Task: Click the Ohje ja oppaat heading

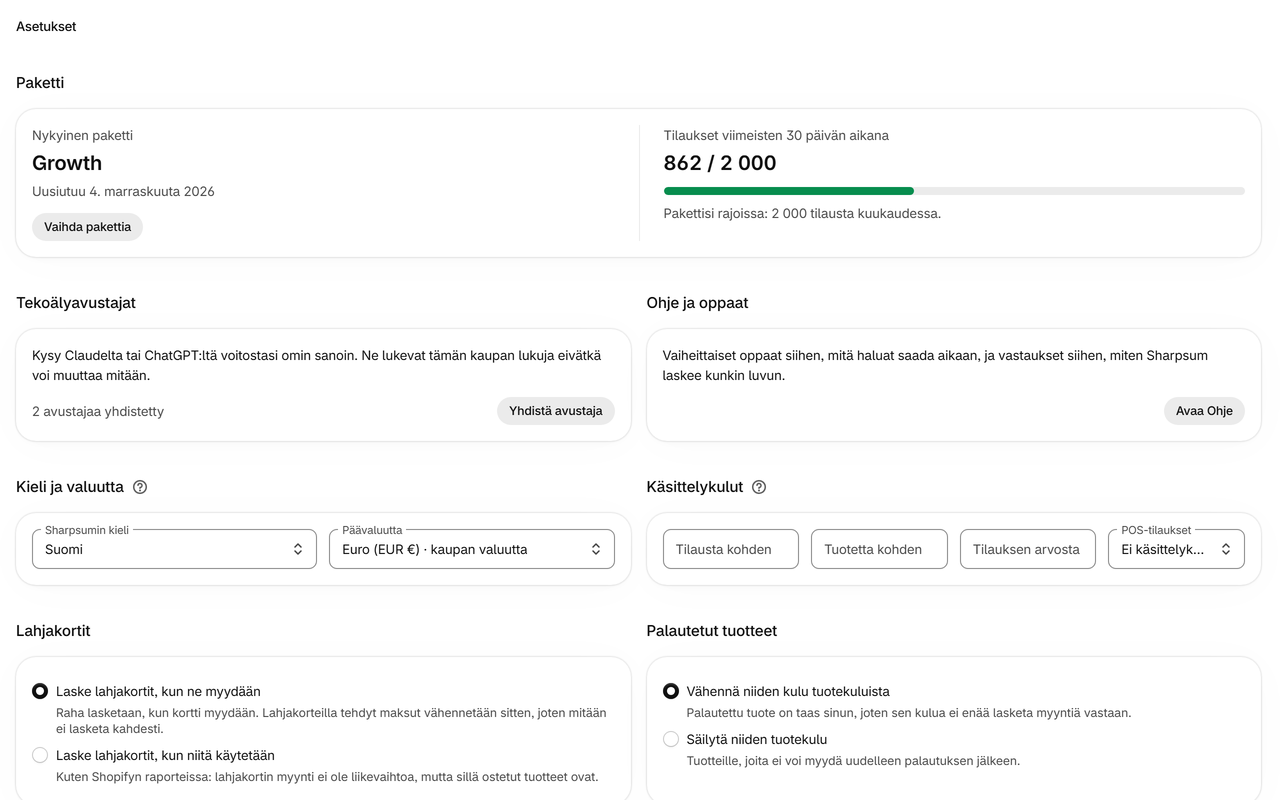Action: tap(698, 303)
